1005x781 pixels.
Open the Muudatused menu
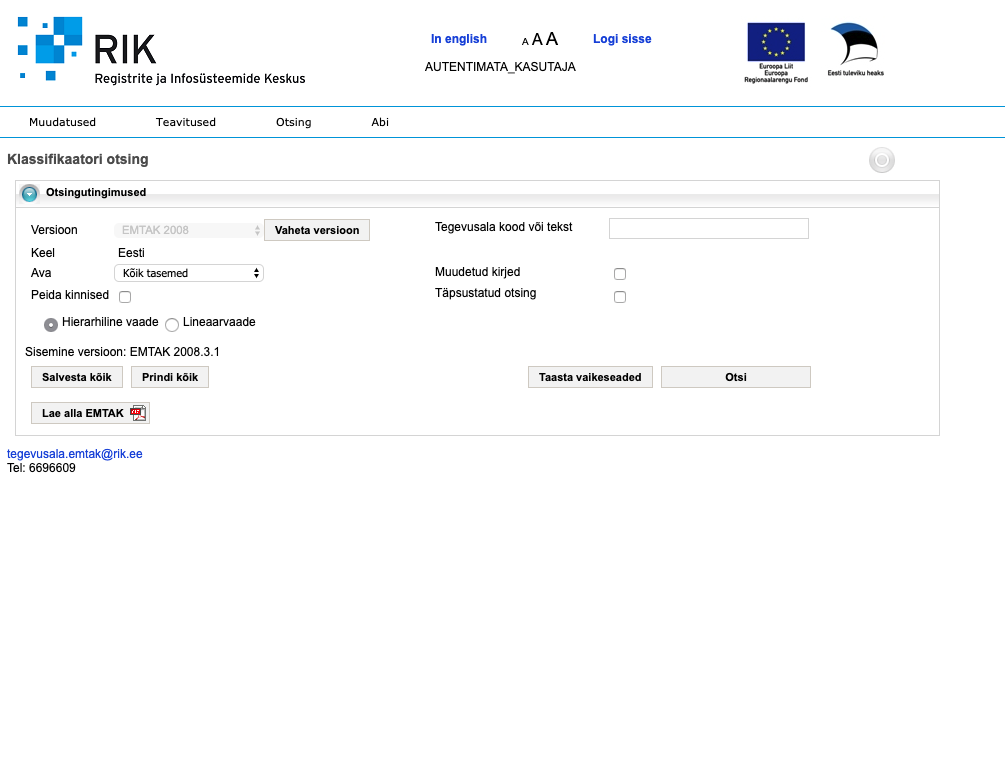[x=62, y=122]
